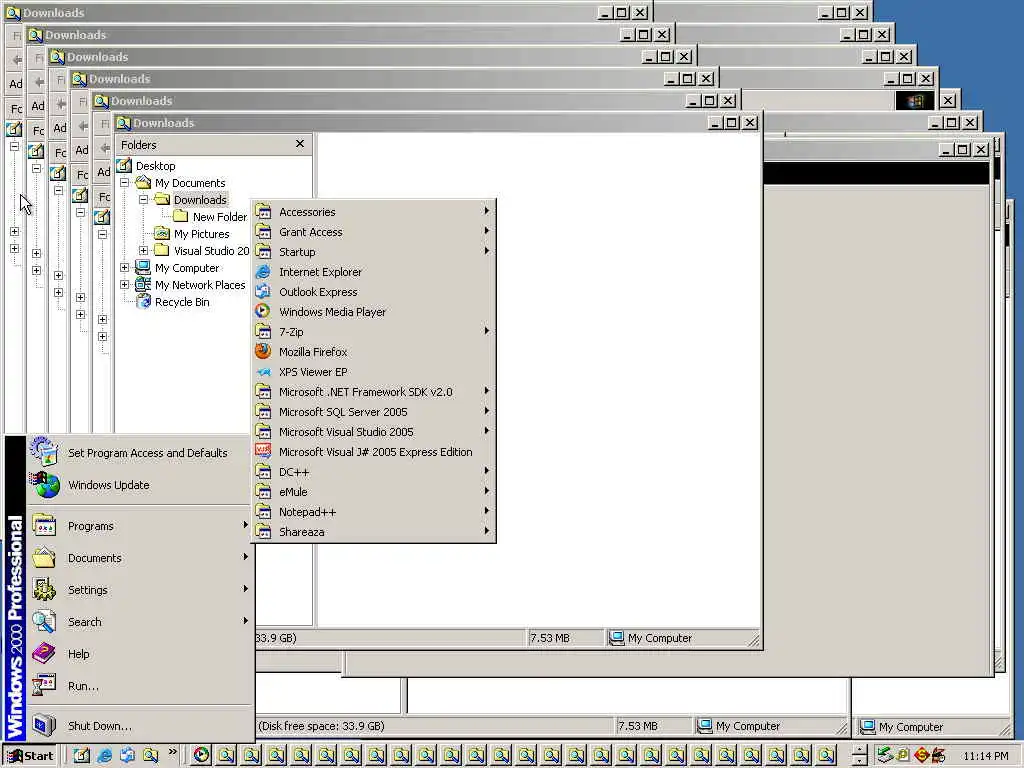Expand Microsoft Visual Studio 2005 submenu
The width and height of the screenshot is (1024, 768).
click(374, 432)
